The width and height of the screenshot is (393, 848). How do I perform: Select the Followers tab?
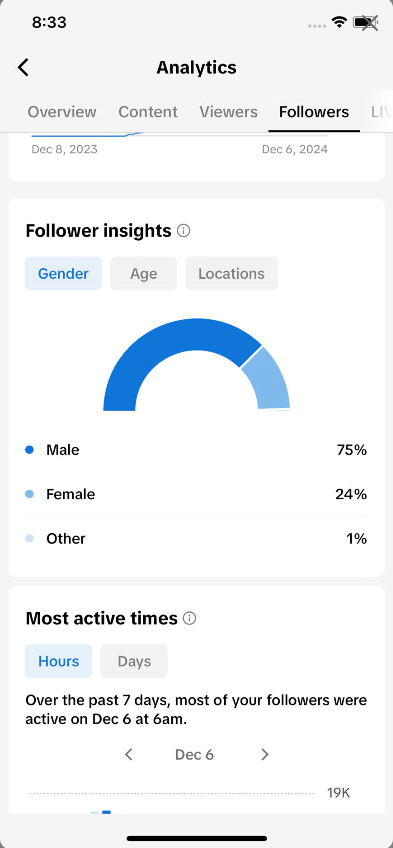[x=314, y=112]
